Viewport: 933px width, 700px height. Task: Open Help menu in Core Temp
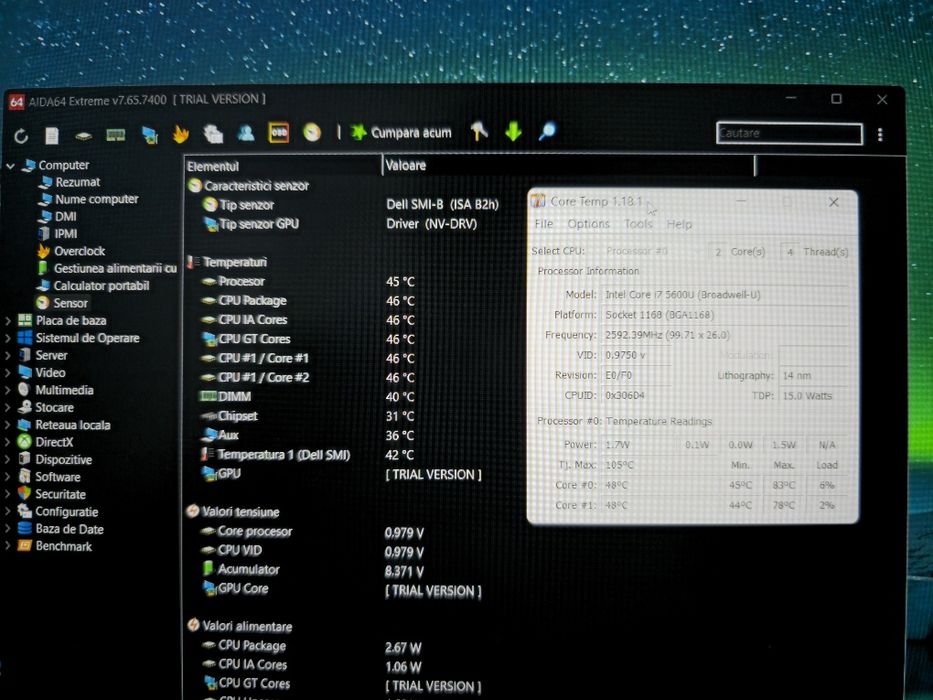679,224
